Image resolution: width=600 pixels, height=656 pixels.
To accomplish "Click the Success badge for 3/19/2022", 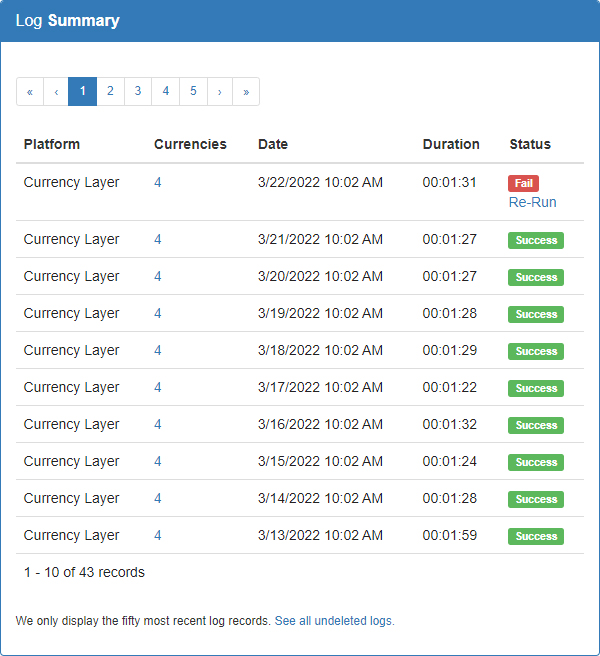I will 536,315.
